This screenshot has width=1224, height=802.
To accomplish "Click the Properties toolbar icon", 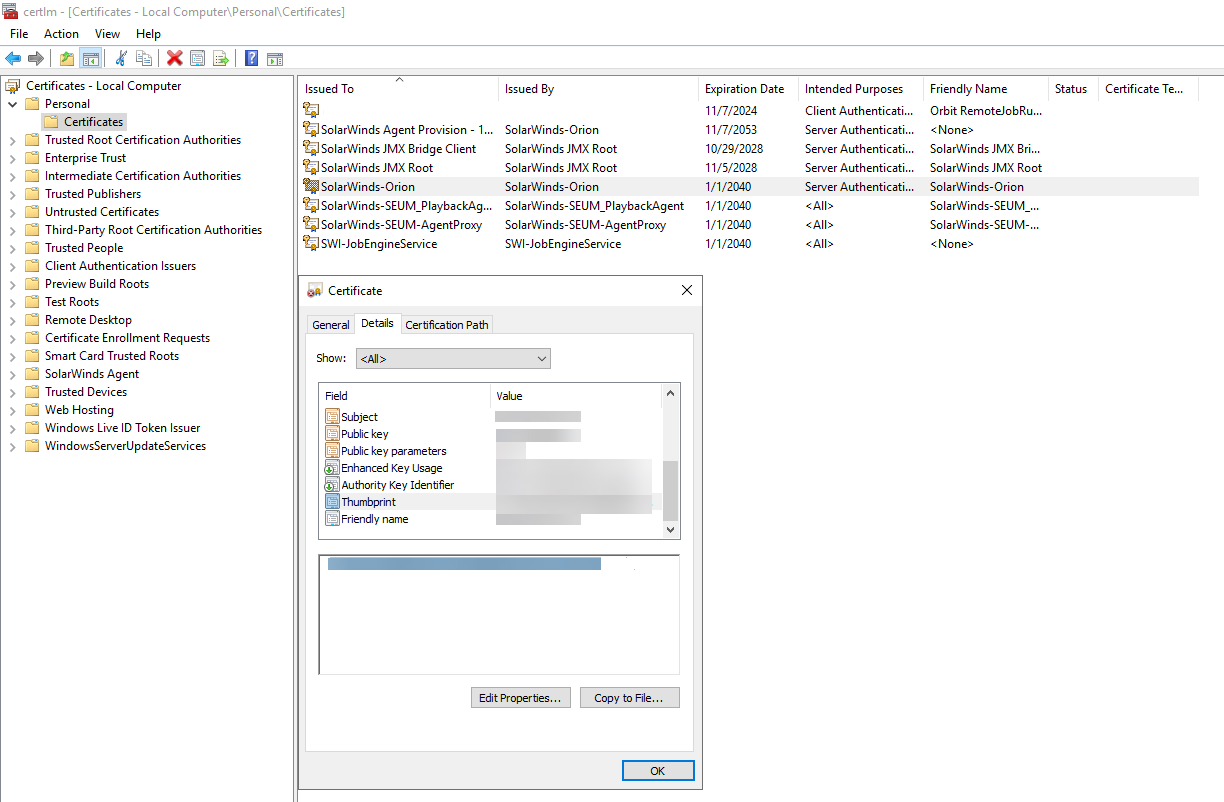I will (x=197, y=57).
